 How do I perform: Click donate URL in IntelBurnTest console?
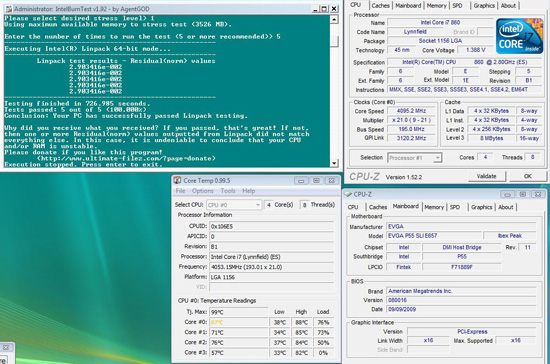pos(126,159)
